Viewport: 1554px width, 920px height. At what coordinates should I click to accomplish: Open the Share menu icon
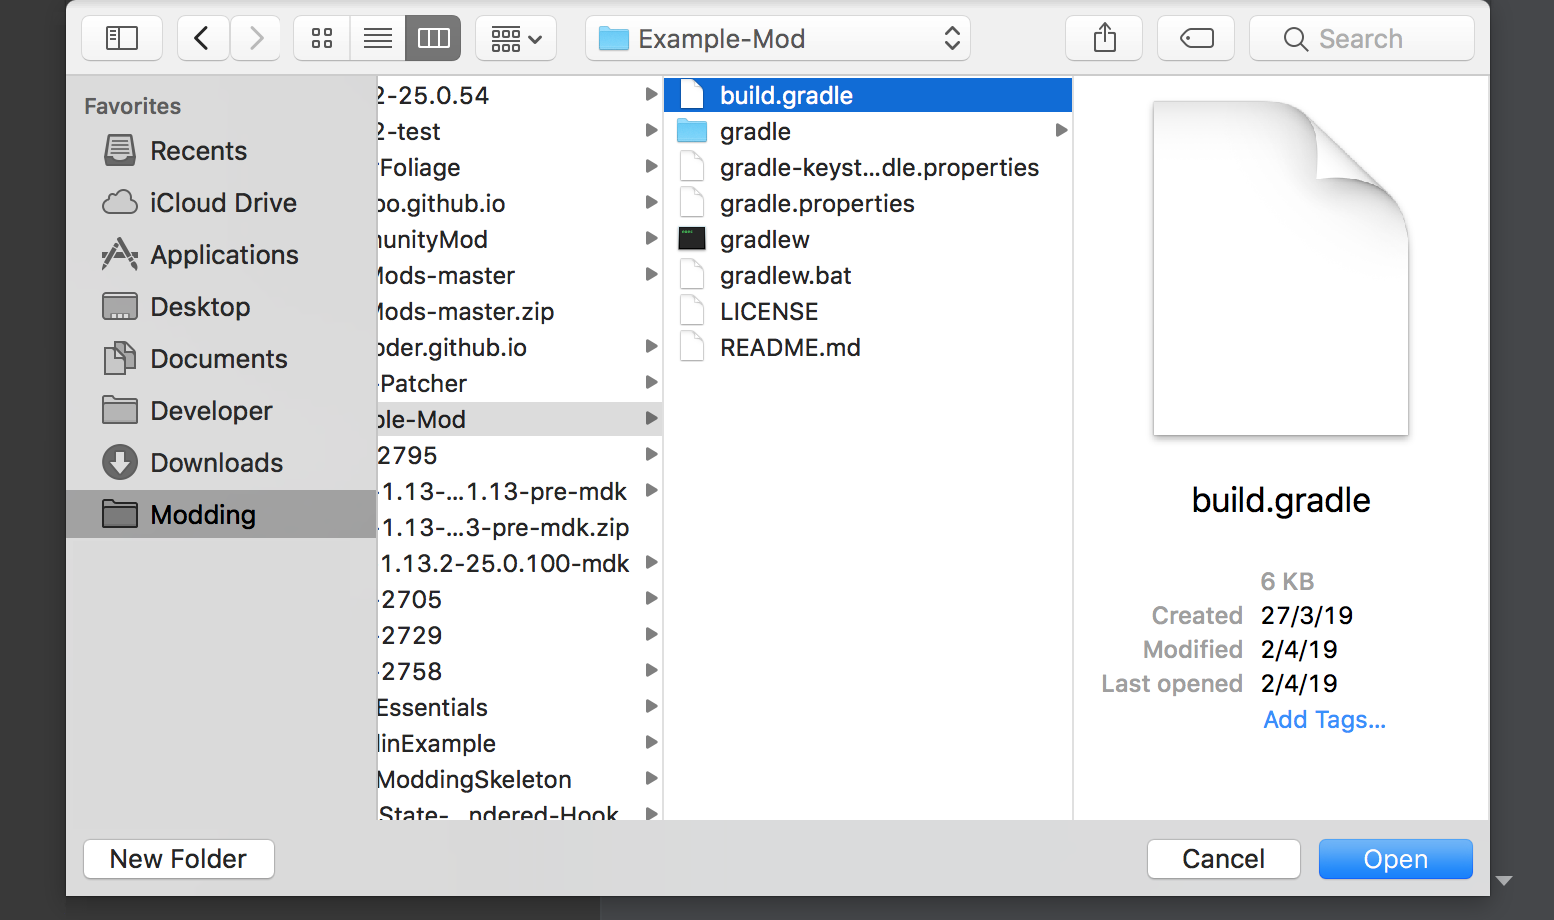1103,38
